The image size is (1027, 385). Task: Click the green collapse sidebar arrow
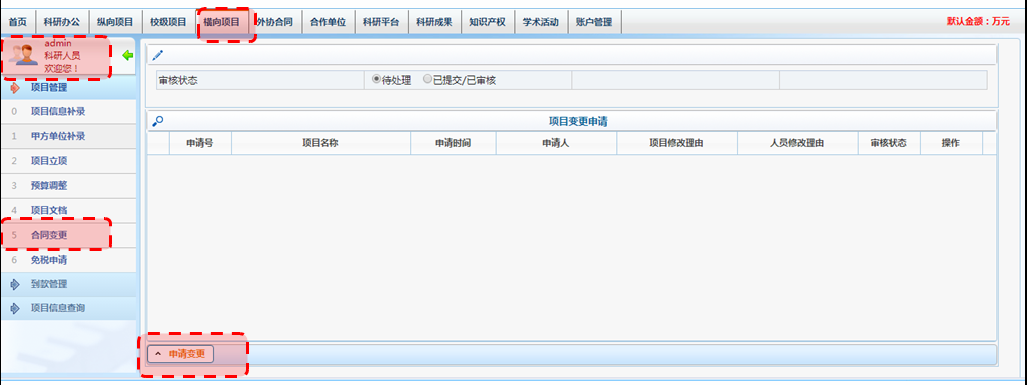(128, 56)
